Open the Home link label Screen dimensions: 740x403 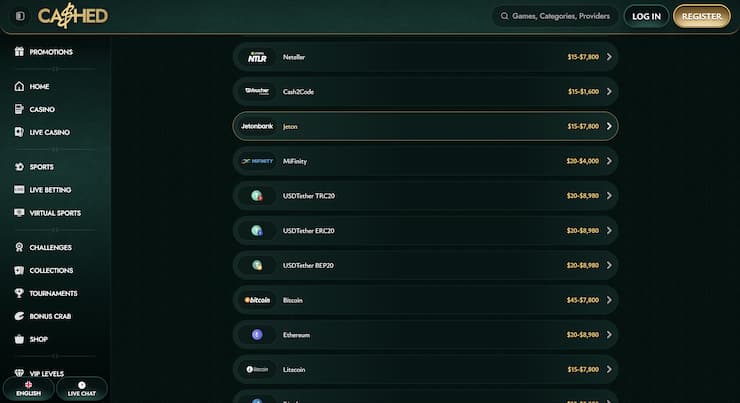pyautogui.click(x=39, y=87)
